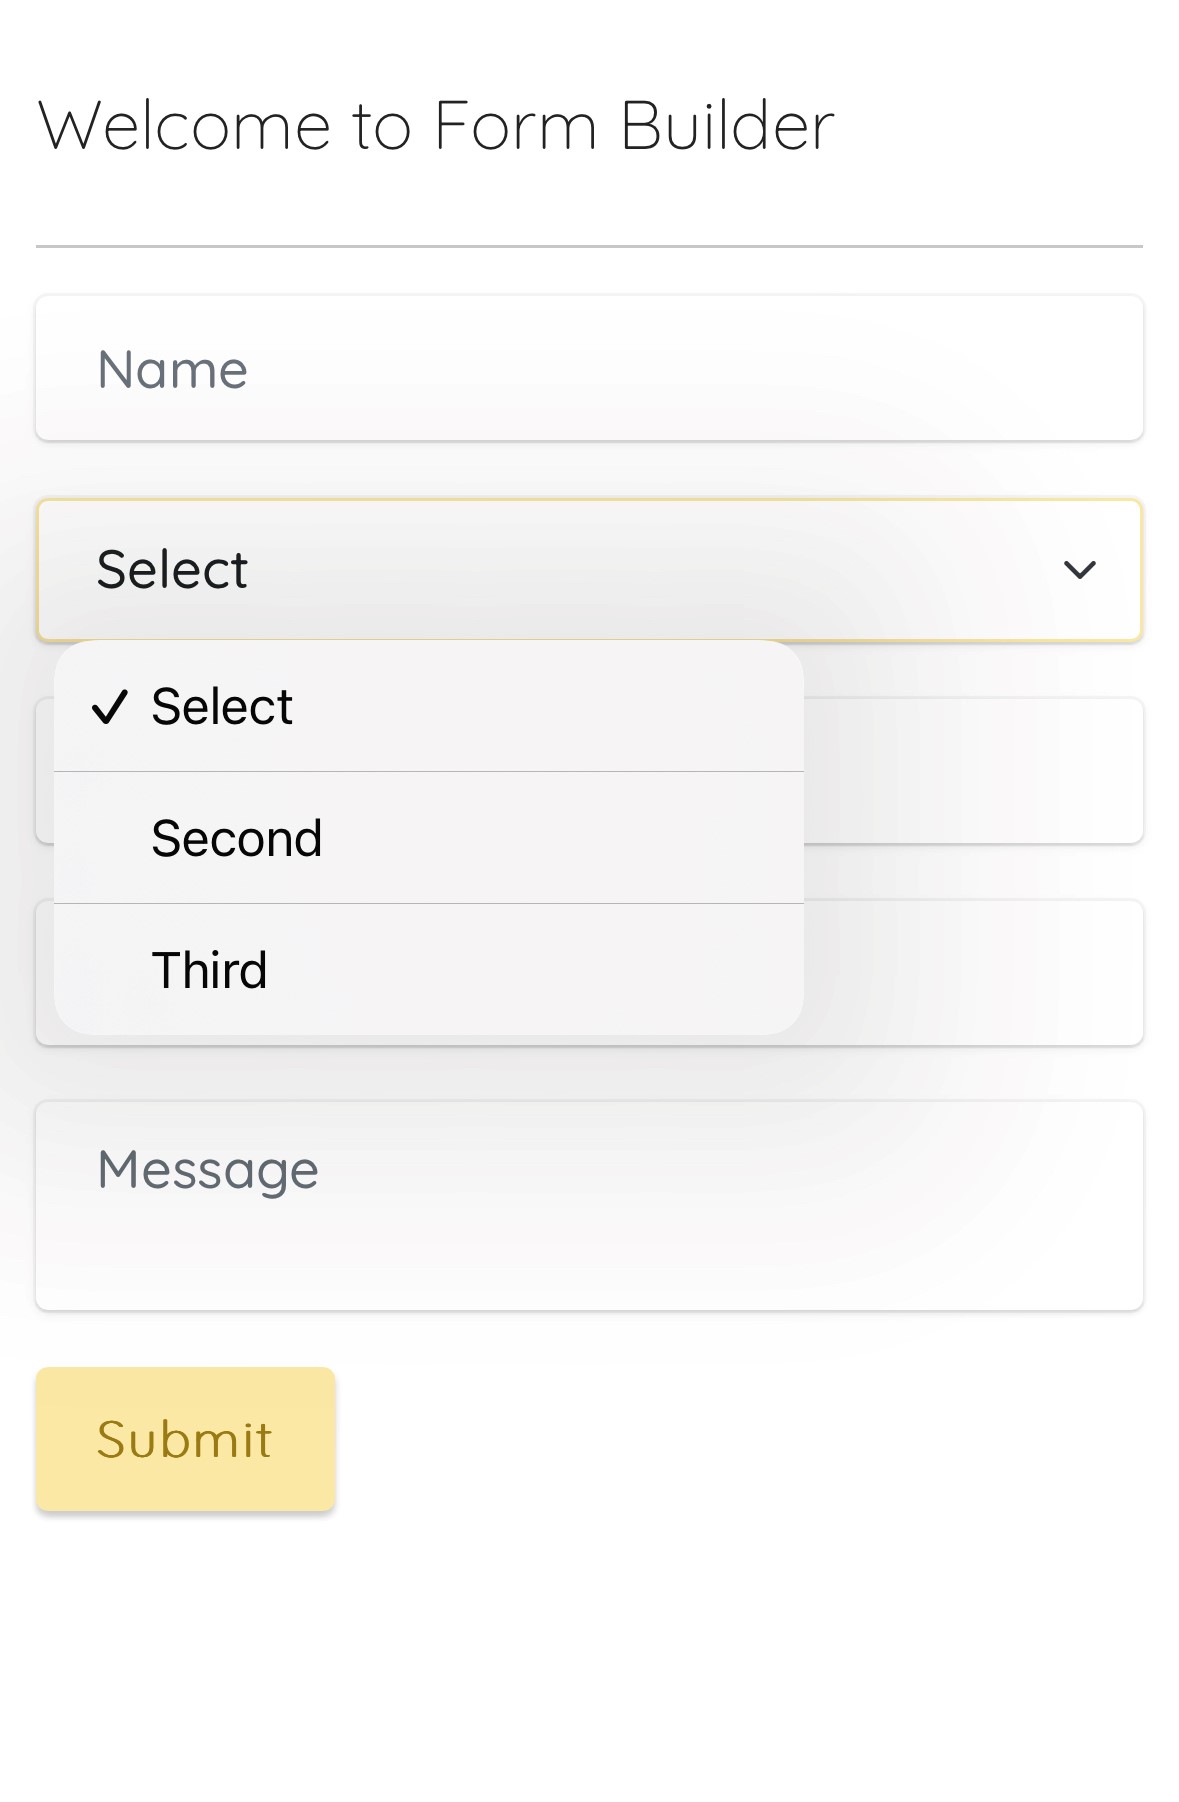Click the chevron arrow on the Select dropdown

[x=1079, y=570]
